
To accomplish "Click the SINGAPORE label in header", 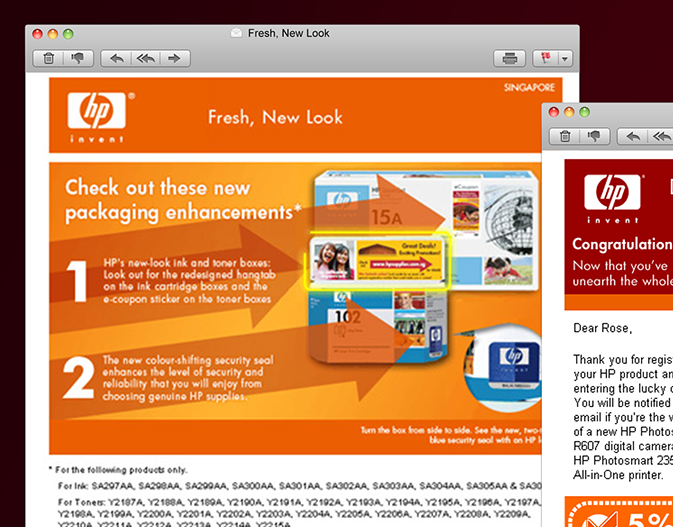I will click(x=529, y=88).
